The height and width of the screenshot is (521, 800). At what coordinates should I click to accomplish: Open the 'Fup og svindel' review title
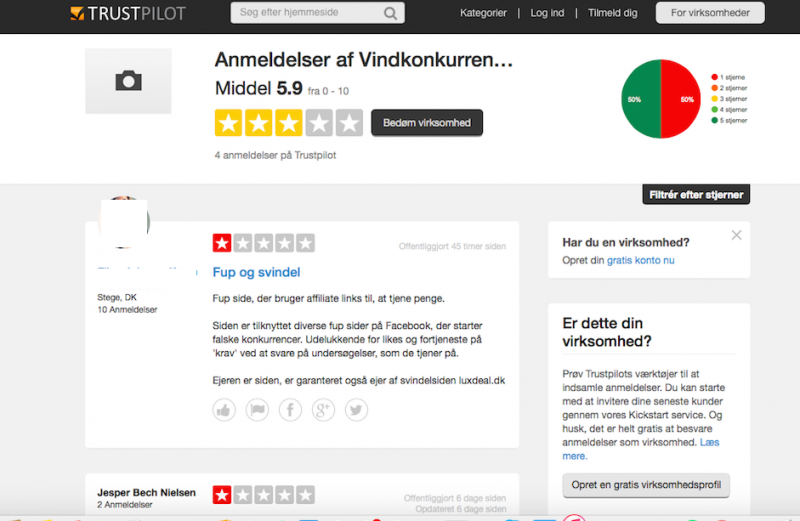256,272
